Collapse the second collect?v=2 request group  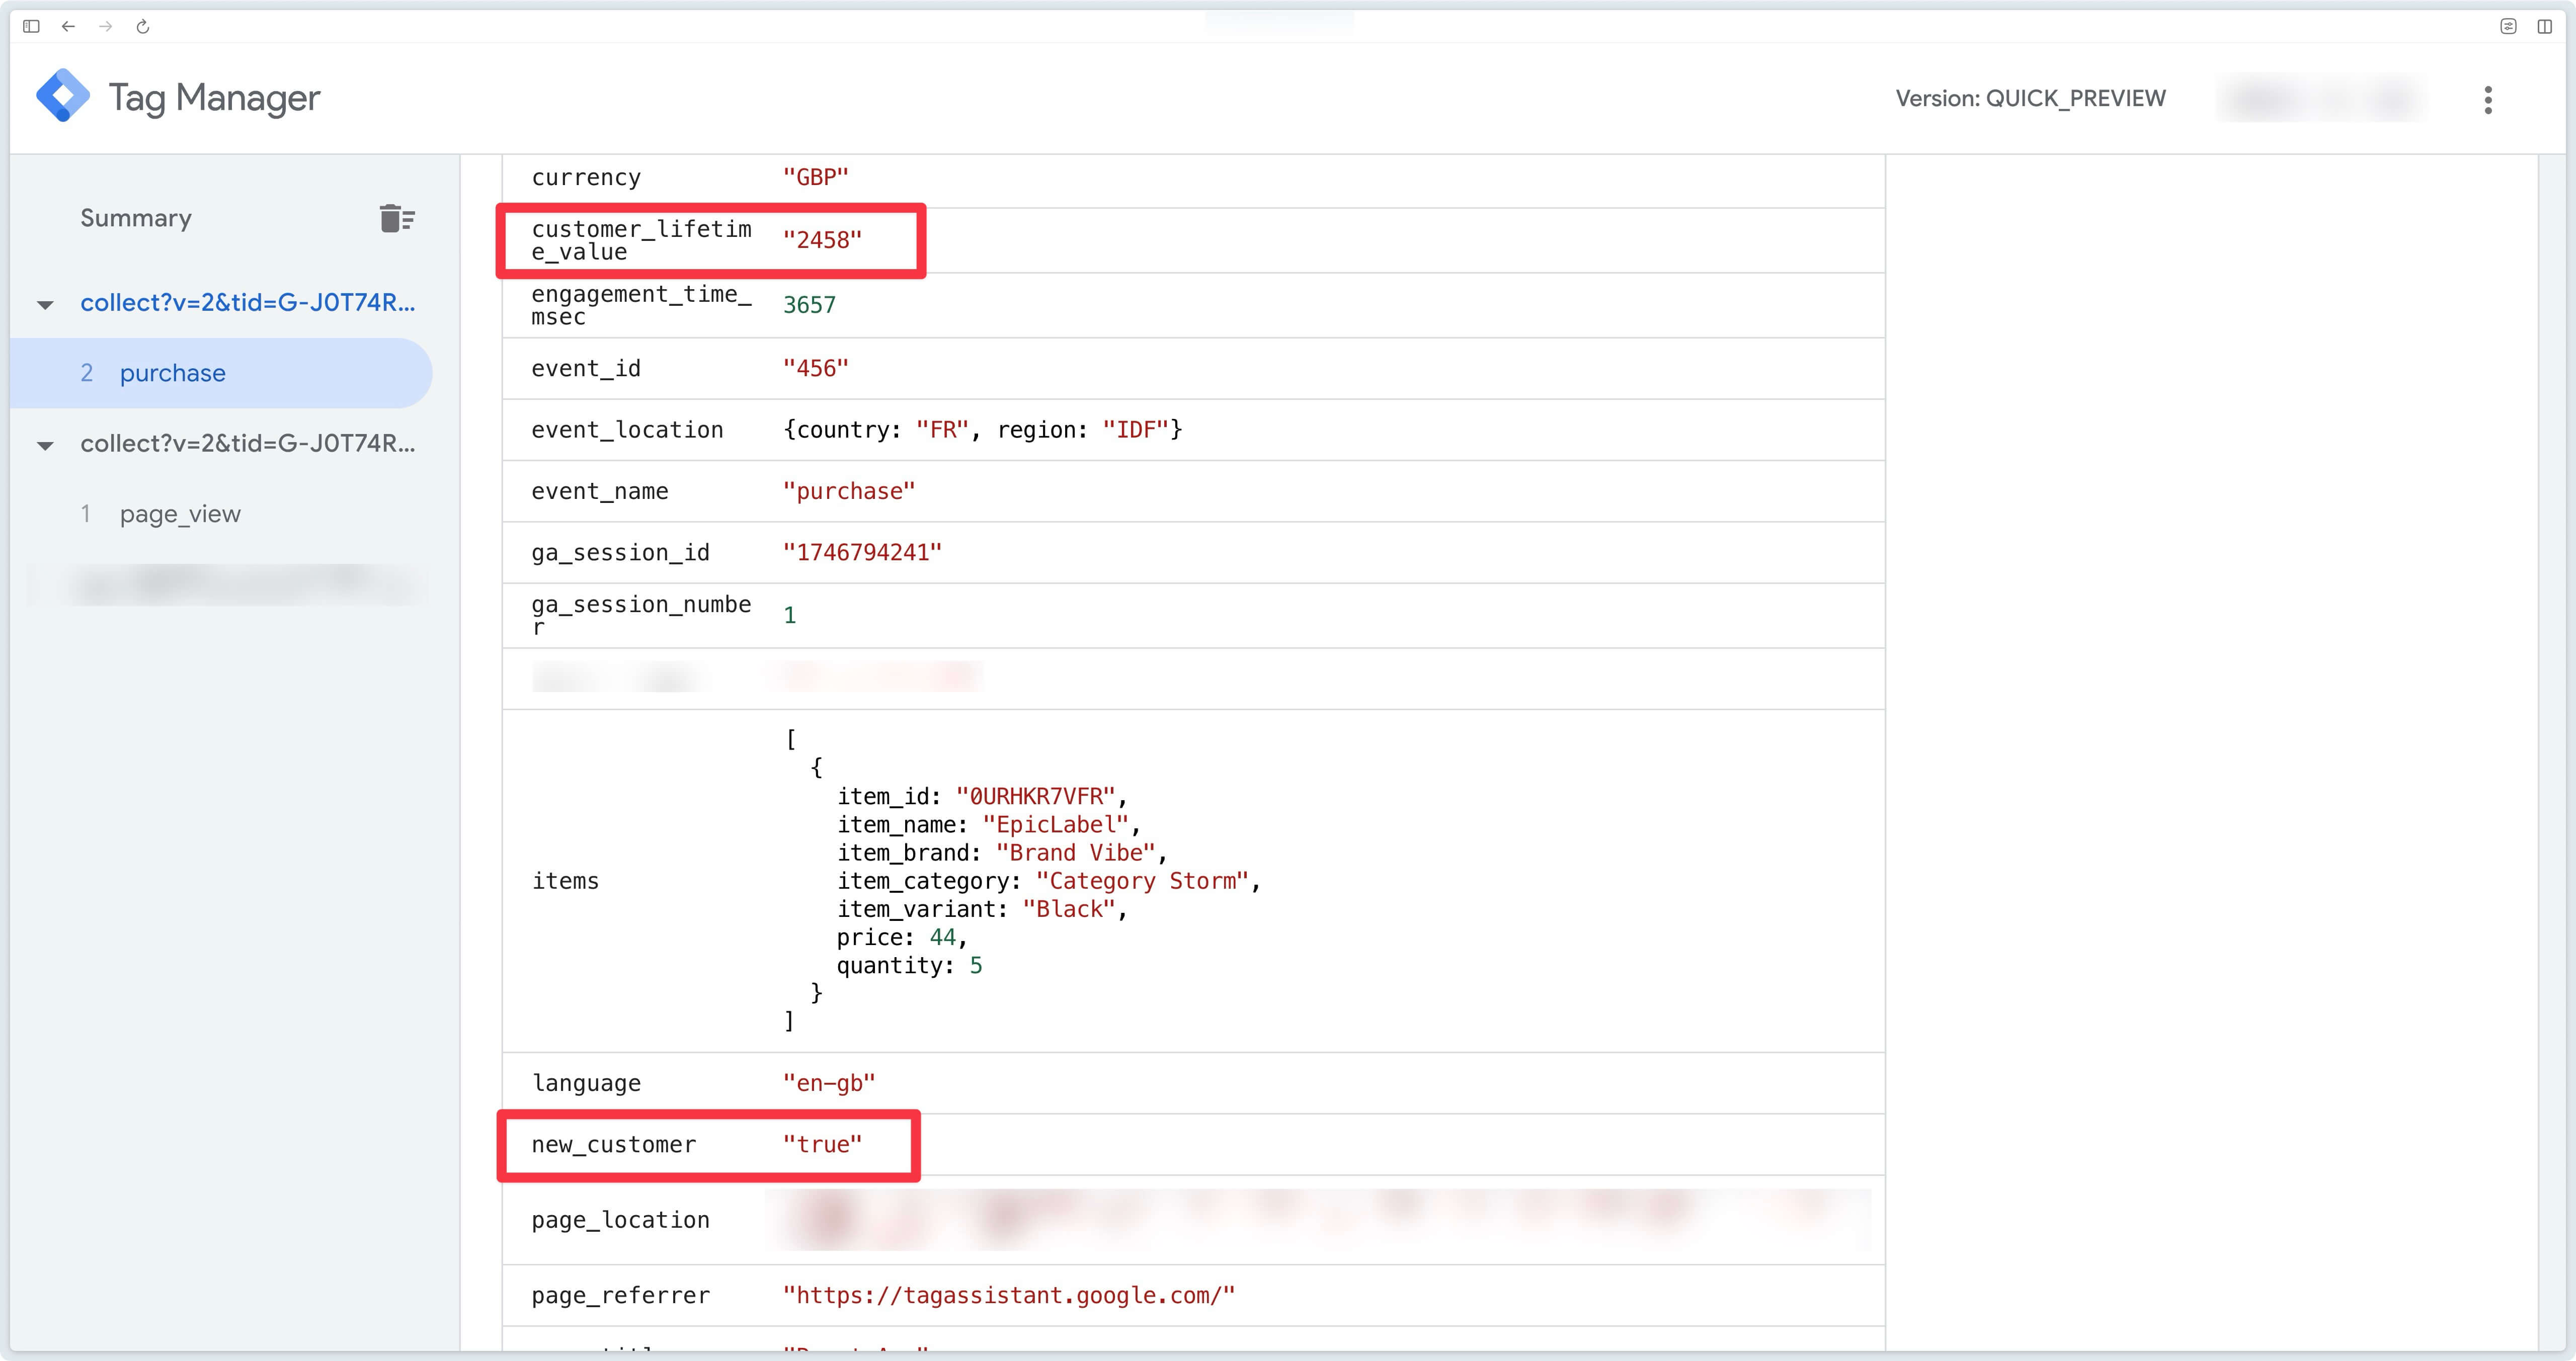[x=45, y=445]
